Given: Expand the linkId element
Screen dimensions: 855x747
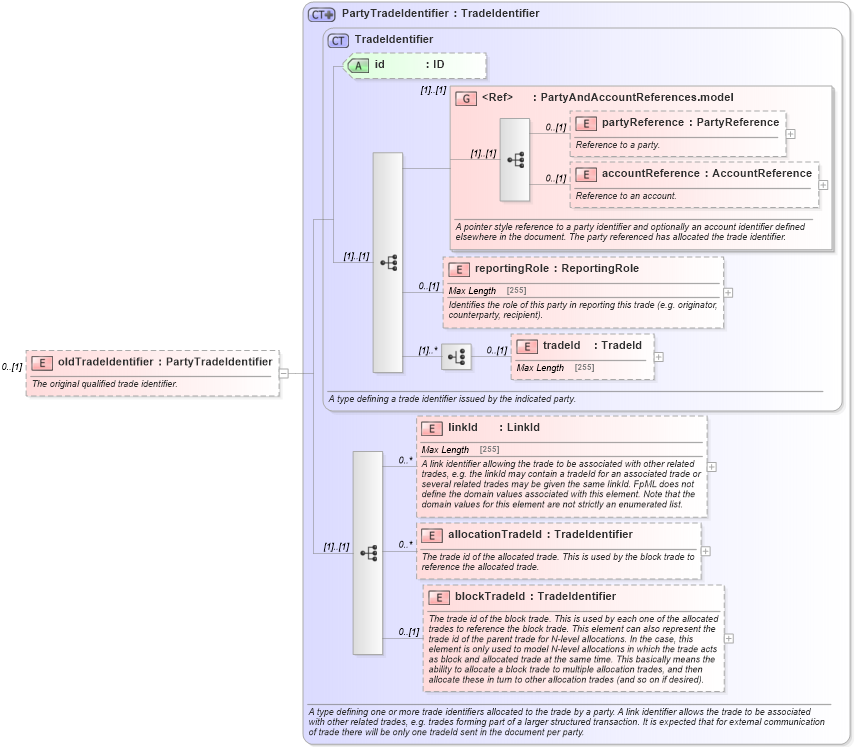Looking at the screenshot, I should click(x=712, y=467).
